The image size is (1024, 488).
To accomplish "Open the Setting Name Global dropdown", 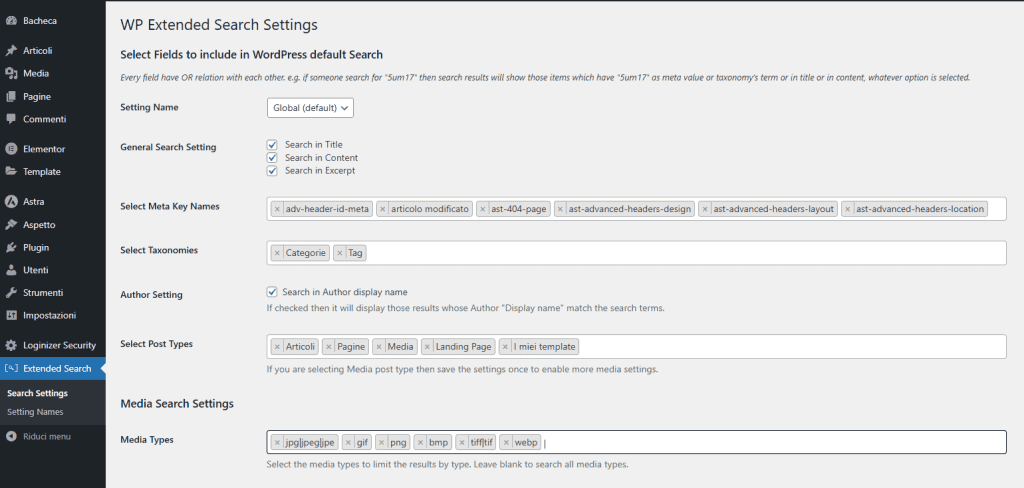I will [310, 108].
